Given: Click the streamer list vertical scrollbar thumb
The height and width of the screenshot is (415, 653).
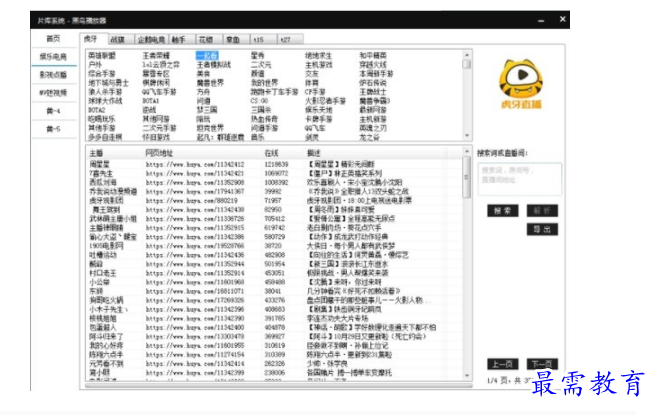Looking at the screenshot, I should pos(467,178).
